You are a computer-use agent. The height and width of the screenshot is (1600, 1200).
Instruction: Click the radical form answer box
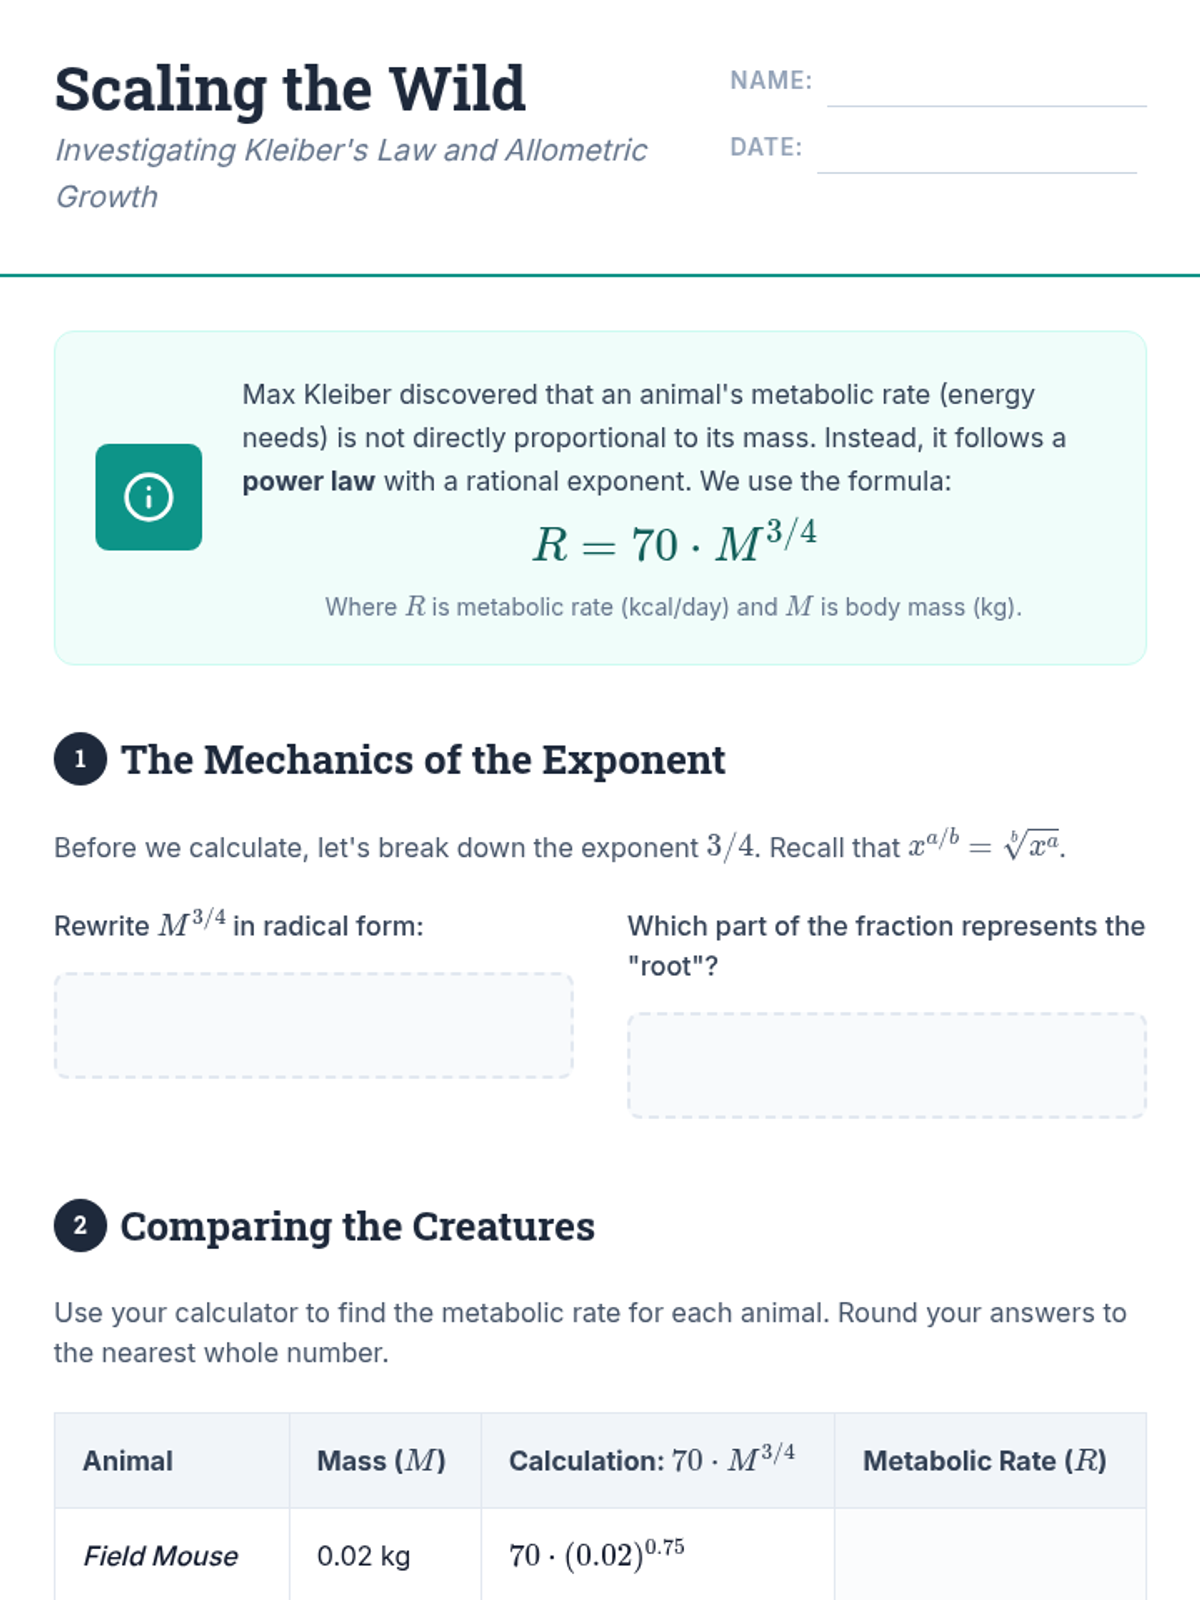[x=313, y=1025]
